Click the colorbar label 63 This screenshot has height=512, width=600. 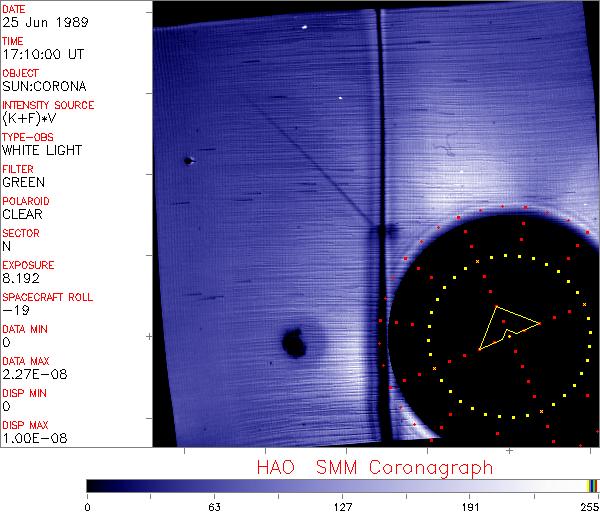point(213,505)
